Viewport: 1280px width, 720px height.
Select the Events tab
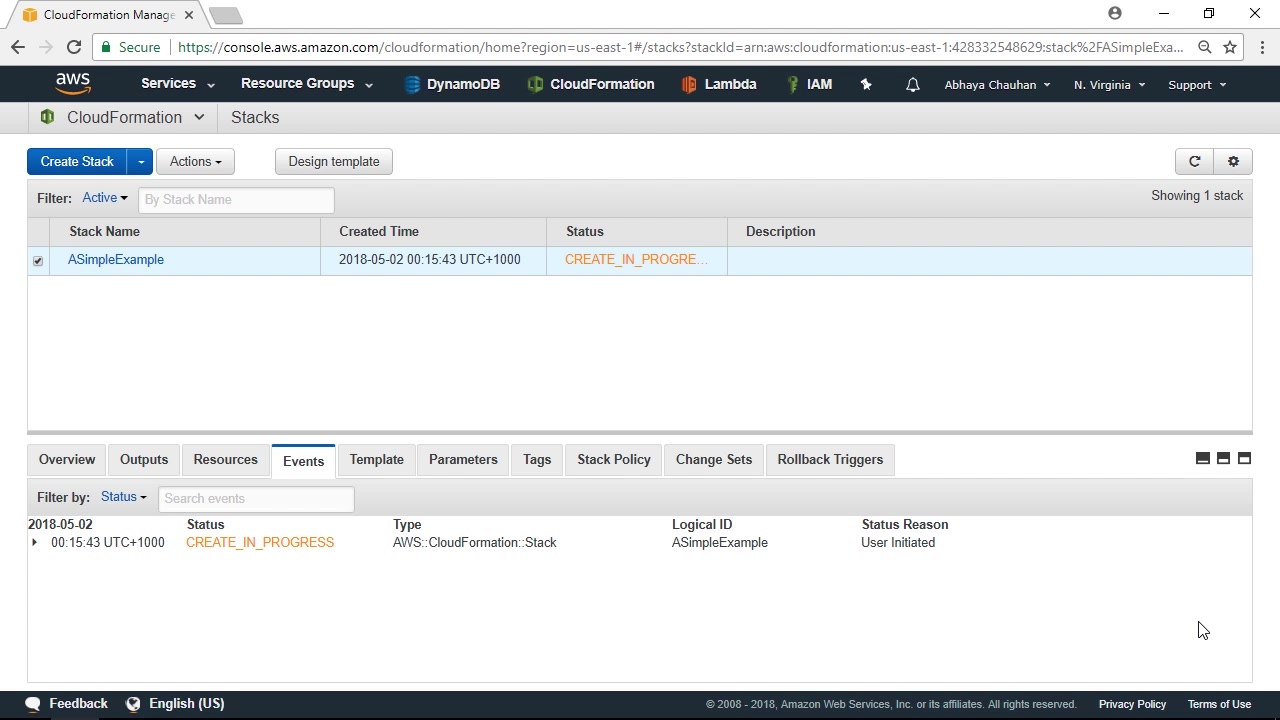(303, 460)
